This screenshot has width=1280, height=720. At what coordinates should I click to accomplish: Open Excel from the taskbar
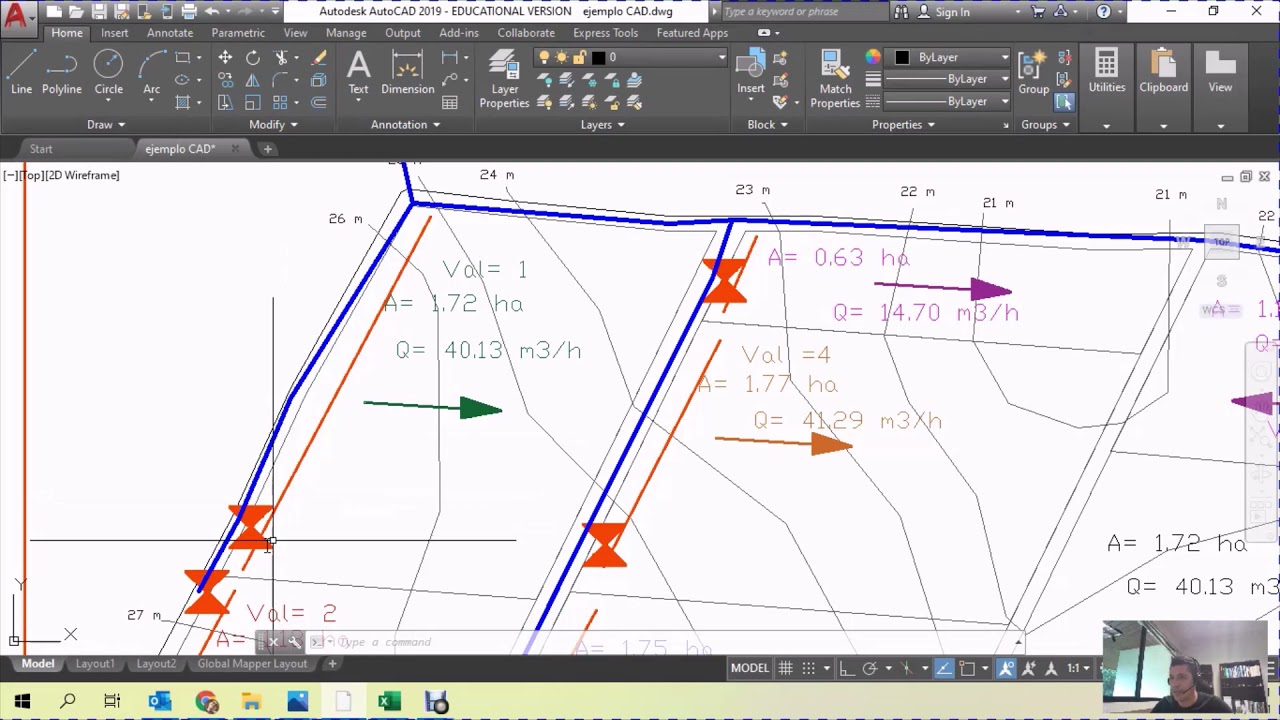(x=390, y=702)
